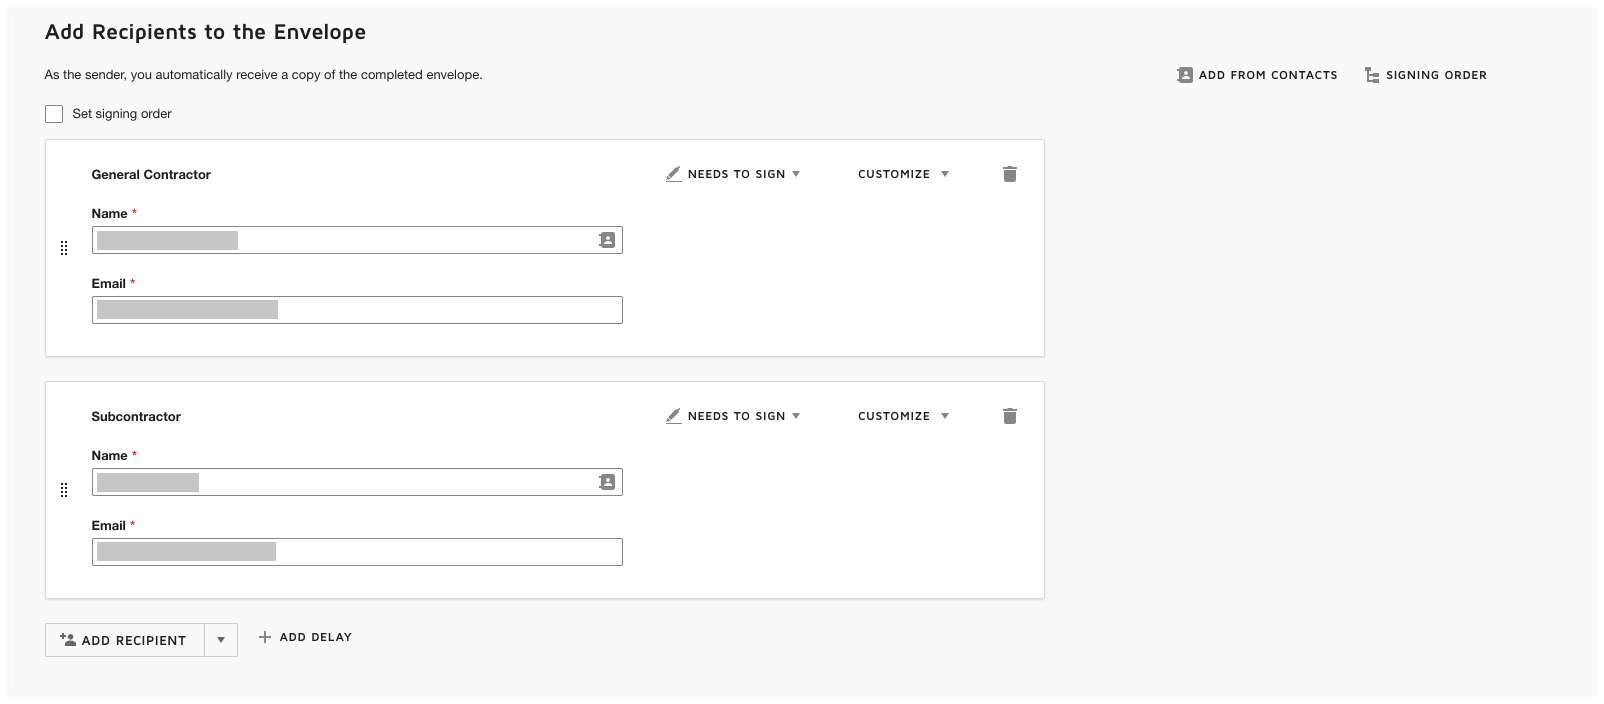
Task: Click the Add Recipient button
Action: (124, 640)
